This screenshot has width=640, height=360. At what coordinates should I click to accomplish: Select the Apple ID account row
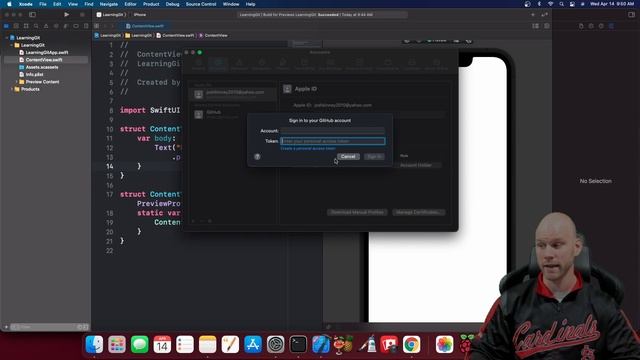click(233, 94)
